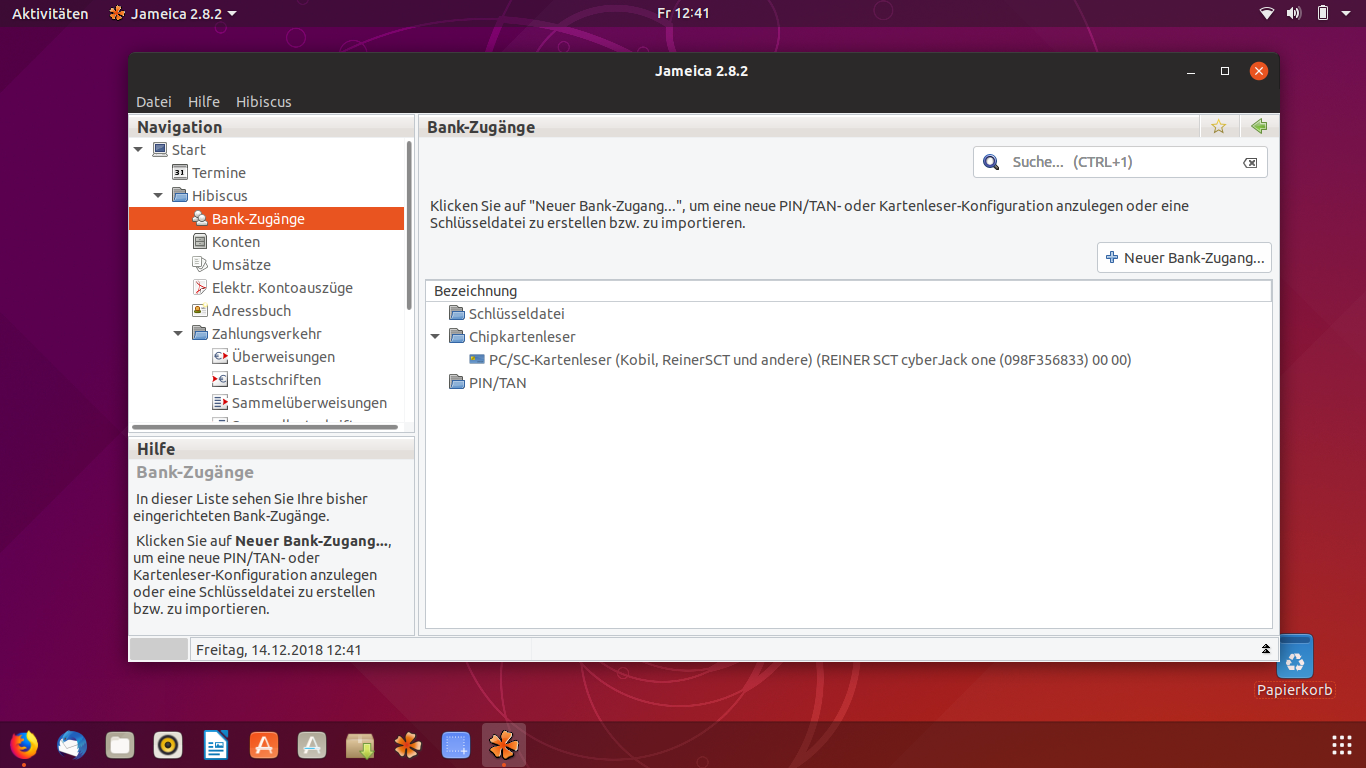Open Files manager from the dock

(120, 745)
